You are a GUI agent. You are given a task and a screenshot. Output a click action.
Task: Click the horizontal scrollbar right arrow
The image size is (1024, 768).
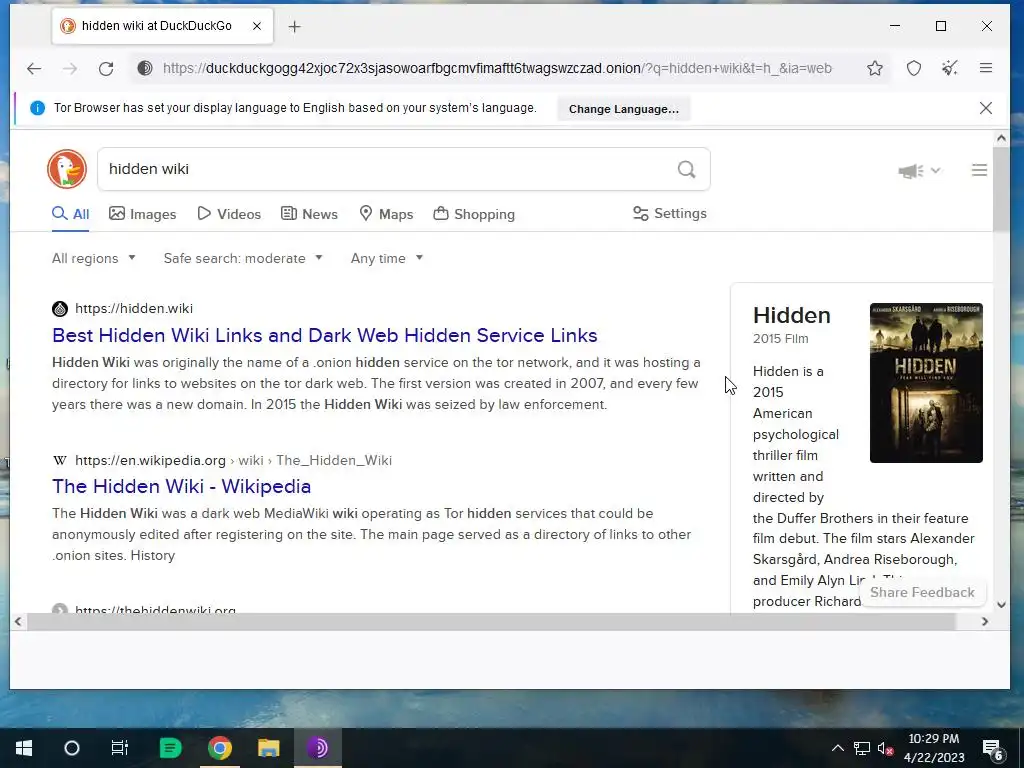(985, 622)
